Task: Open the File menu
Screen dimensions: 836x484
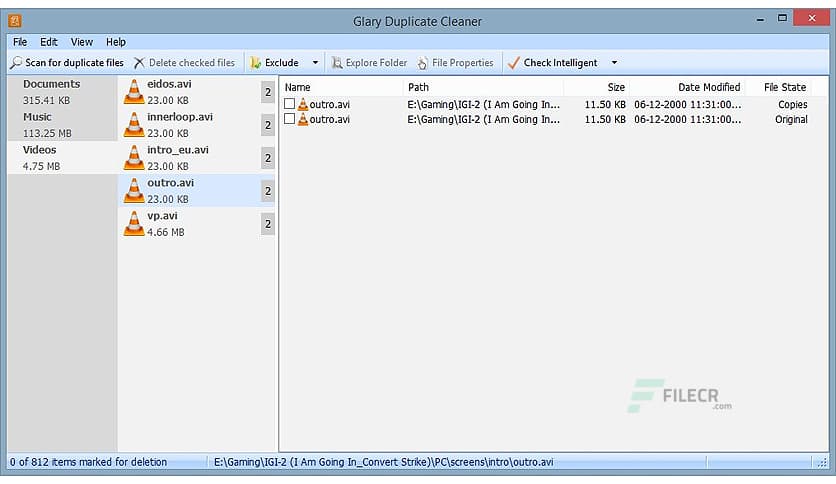Action: tap(20, 42)
